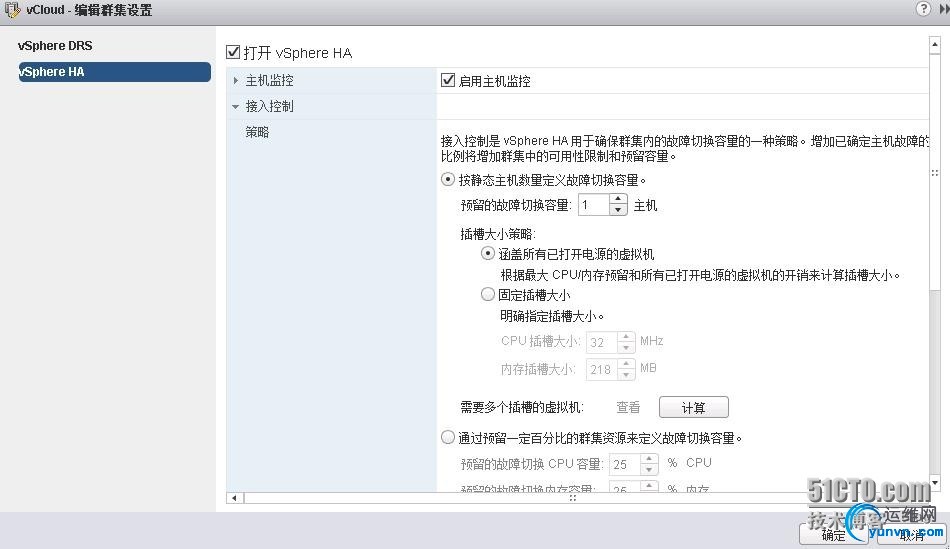The image size is (950, 549).
Task: Click the 插槽大小策略 label
Action: click(x=498, y=234)
